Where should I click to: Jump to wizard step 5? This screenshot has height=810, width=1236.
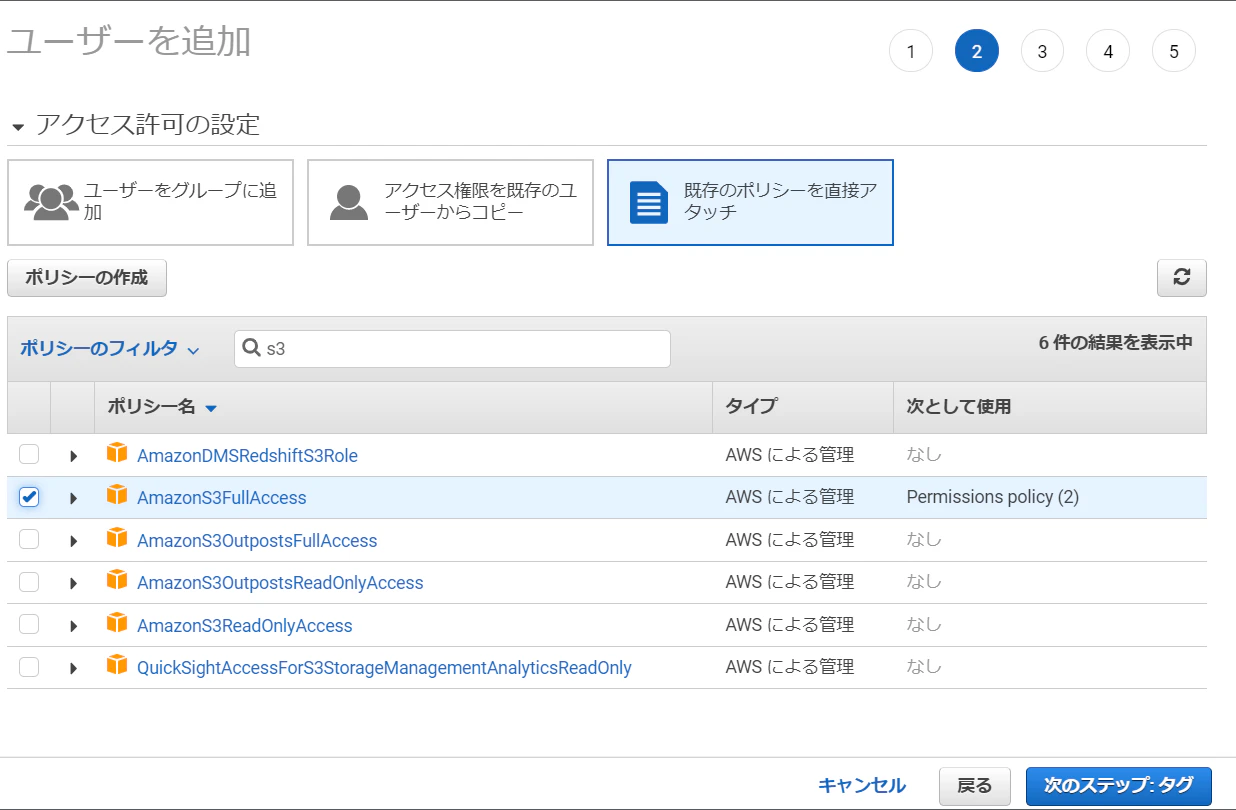tap(1174, 51)
